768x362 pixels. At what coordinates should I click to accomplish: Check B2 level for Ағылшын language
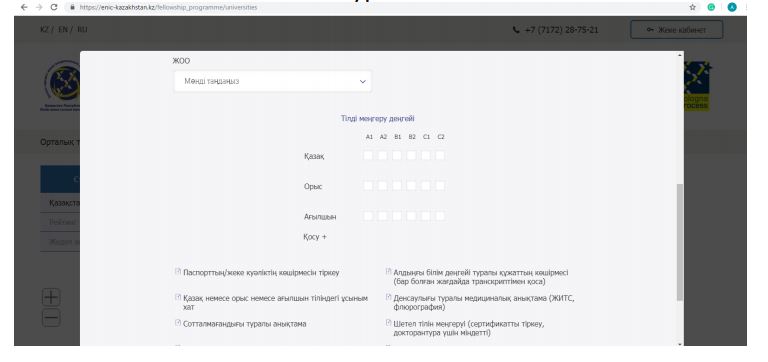pyautogui.click(x=411, y=216)
